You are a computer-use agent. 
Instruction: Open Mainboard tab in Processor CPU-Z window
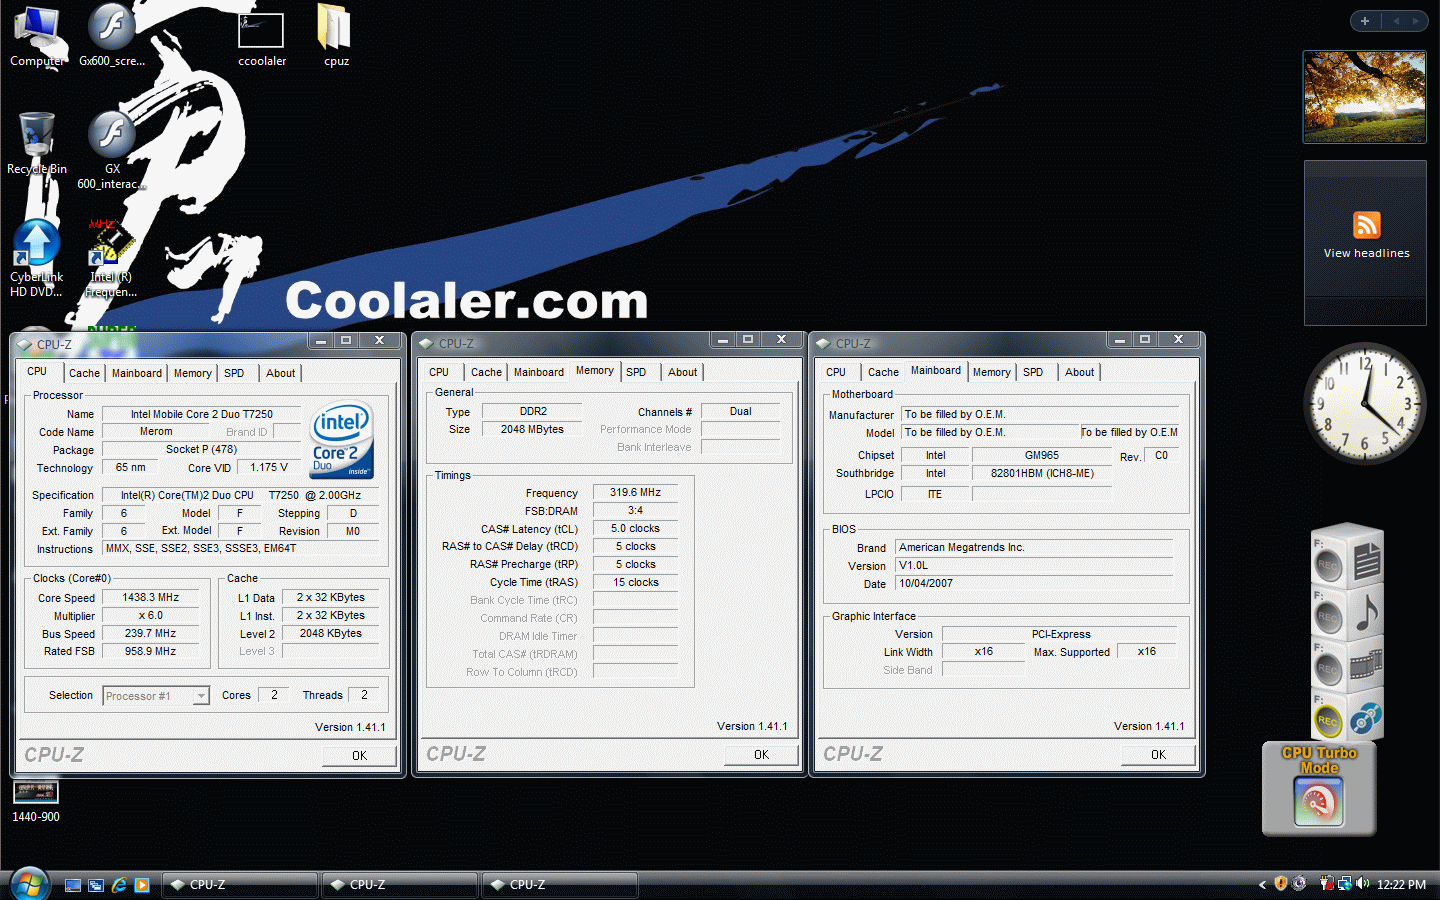tap(137, 373)
